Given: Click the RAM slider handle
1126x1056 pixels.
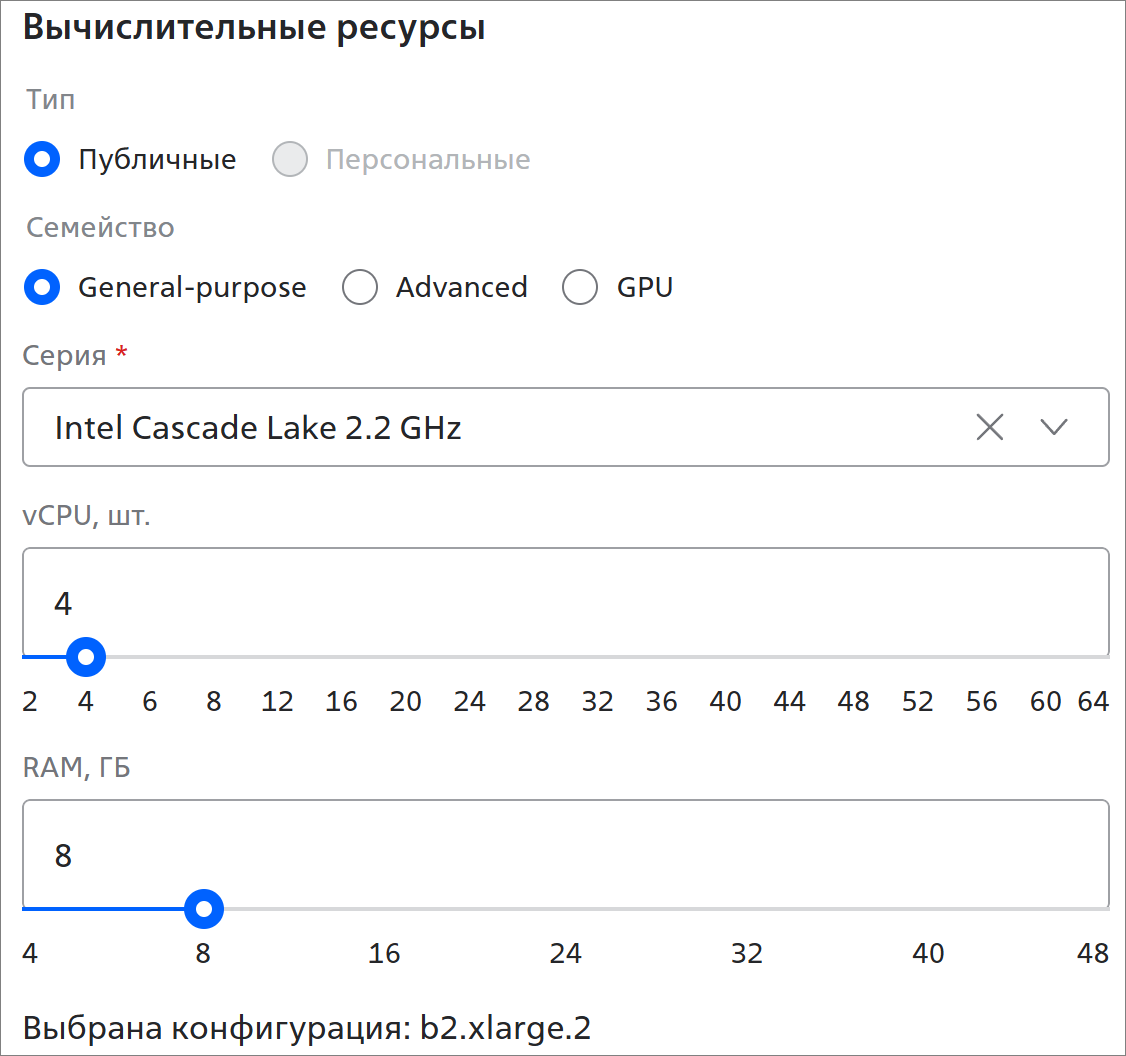Looking at the screenshot, I should 204,909.
